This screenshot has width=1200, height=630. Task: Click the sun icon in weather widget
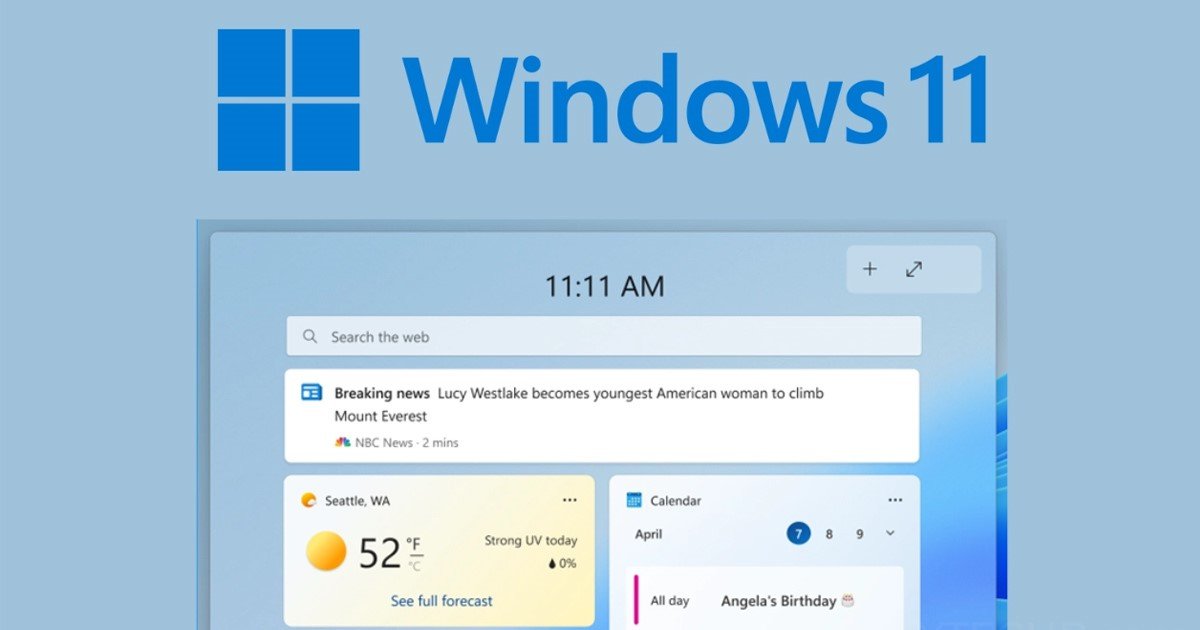[326, 552]
